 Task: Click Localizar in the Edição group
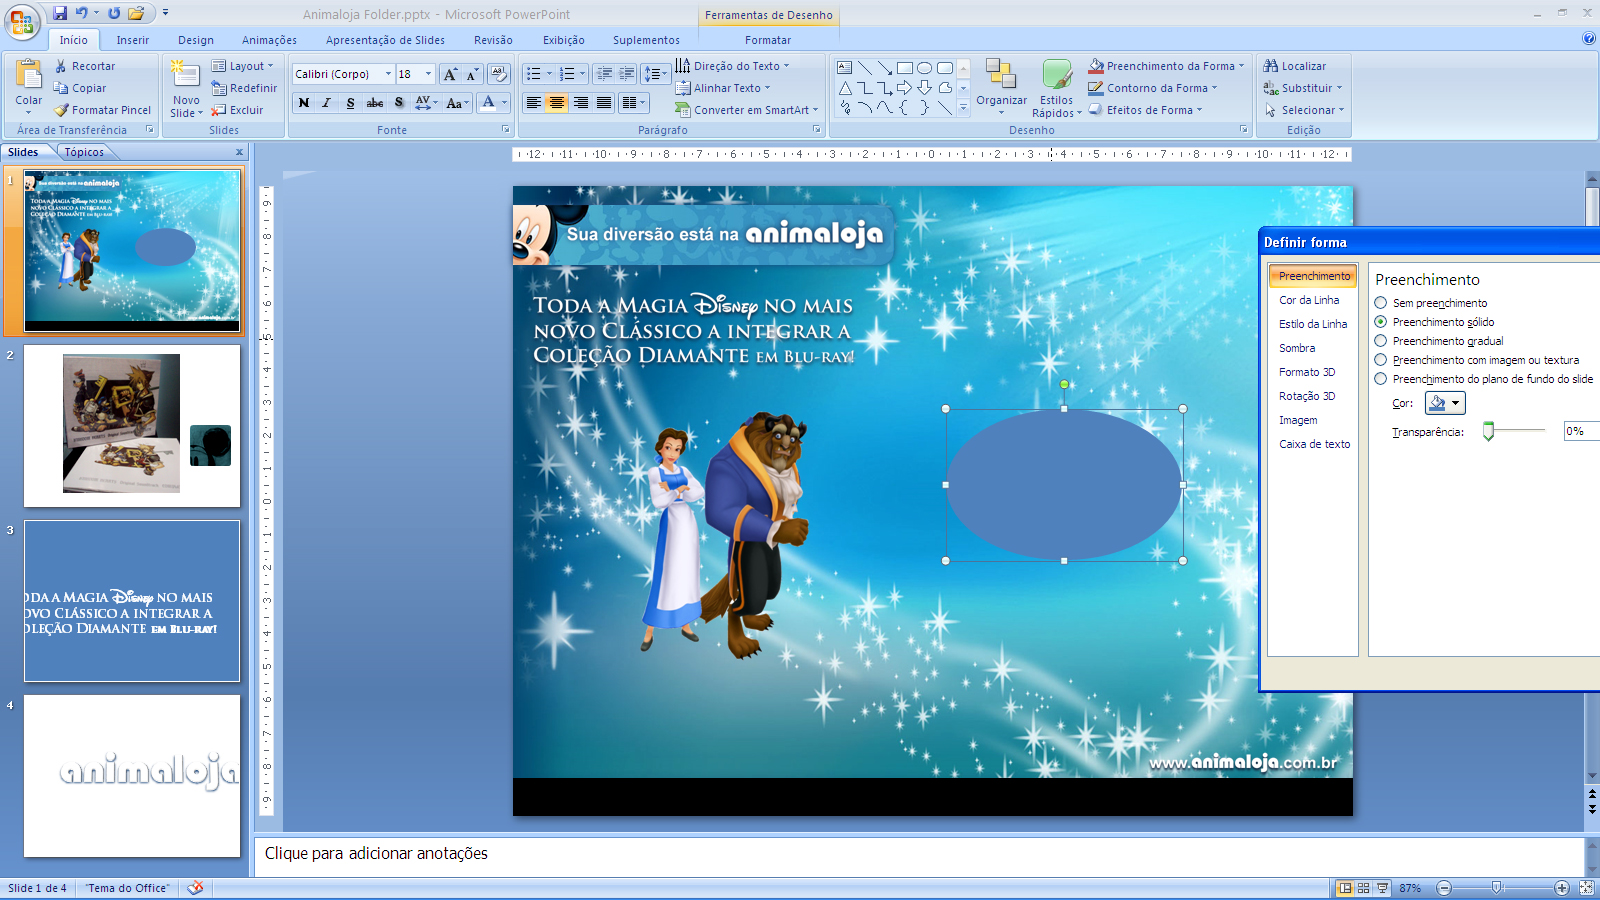pos(1295,66)
